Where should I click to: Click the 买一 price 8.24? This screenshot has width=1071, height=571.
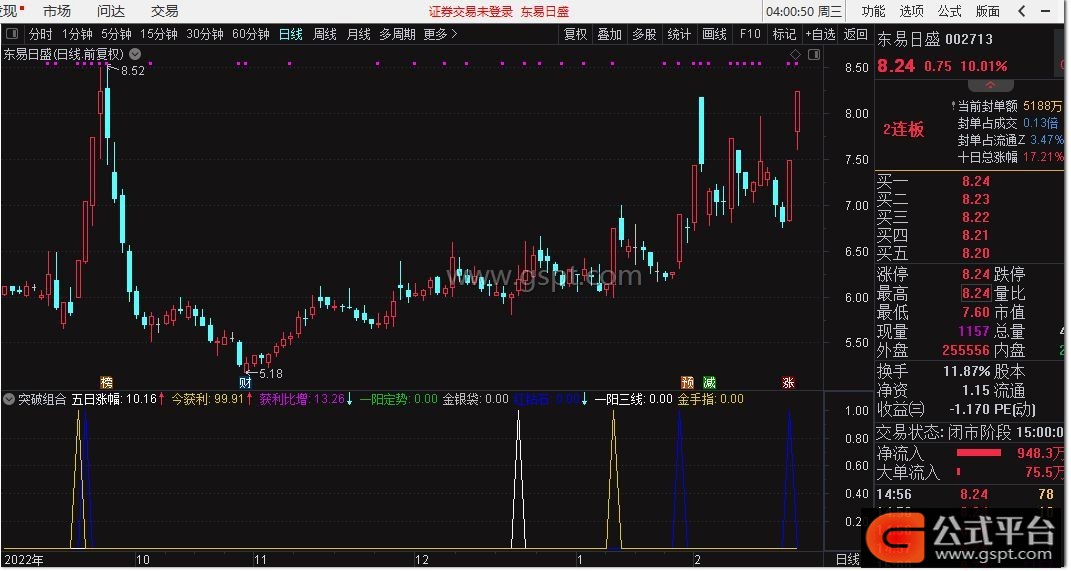[x=976, y=182]
